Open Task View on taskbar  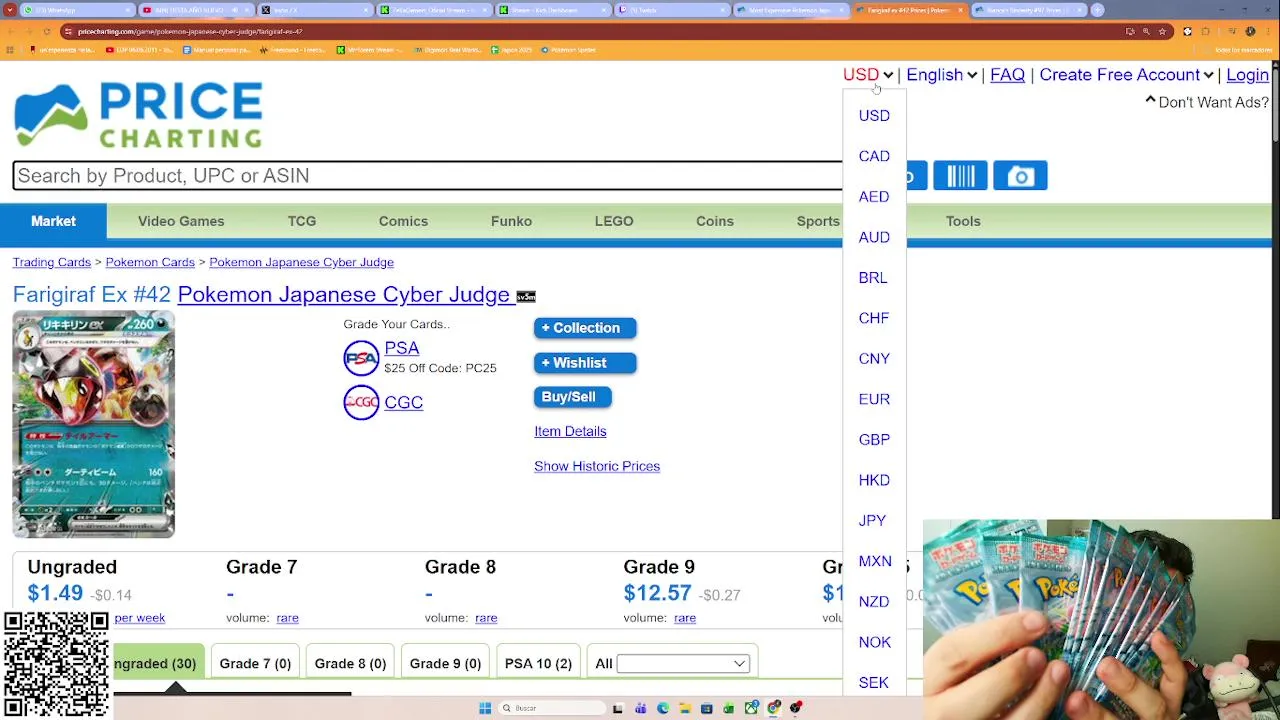click(x=618, y=708)
